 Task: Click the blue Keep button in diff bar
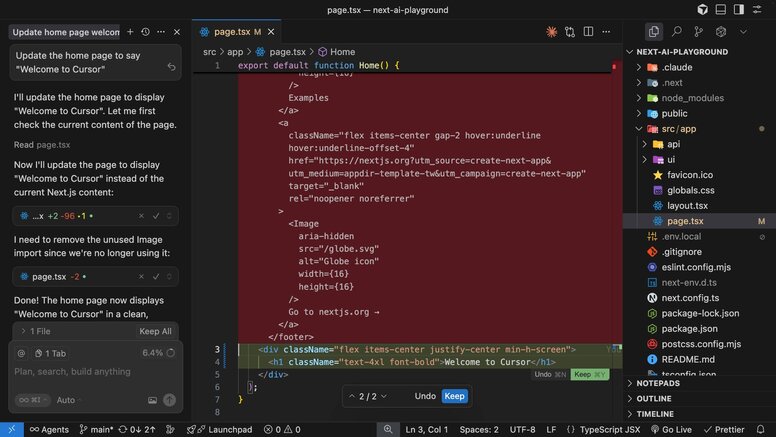pos(454,396)
